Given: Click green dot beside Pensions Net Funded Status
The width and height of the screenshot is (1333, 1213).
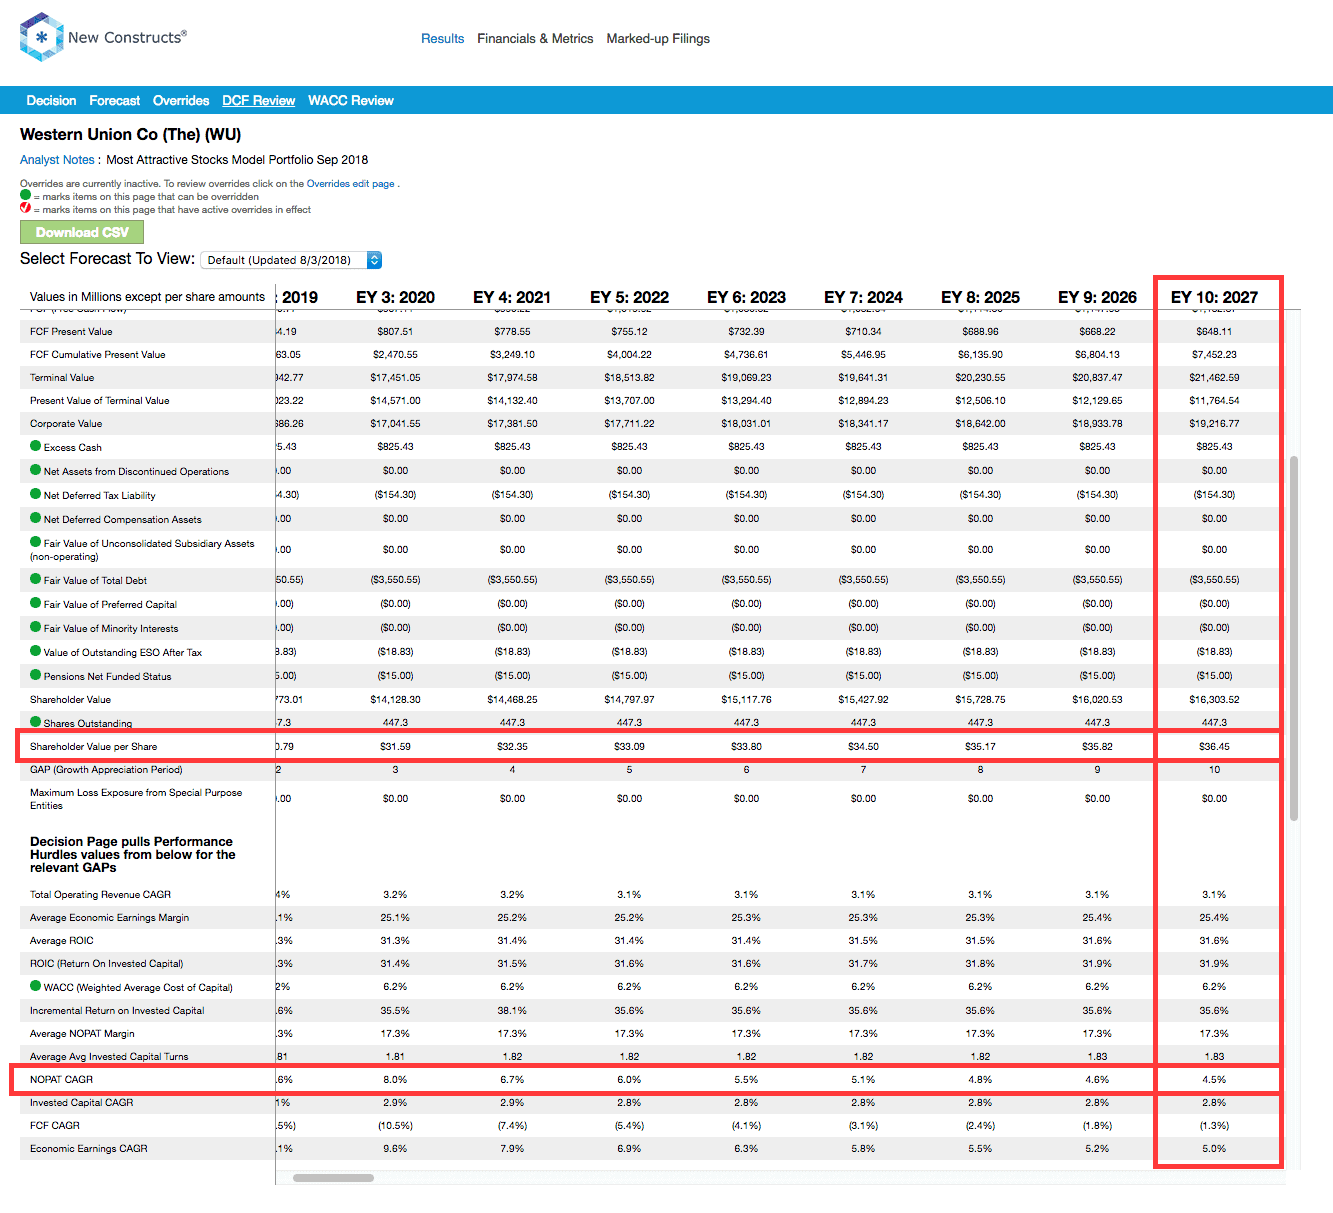Looking at the screenshot, I should click(x=36, y=675).
